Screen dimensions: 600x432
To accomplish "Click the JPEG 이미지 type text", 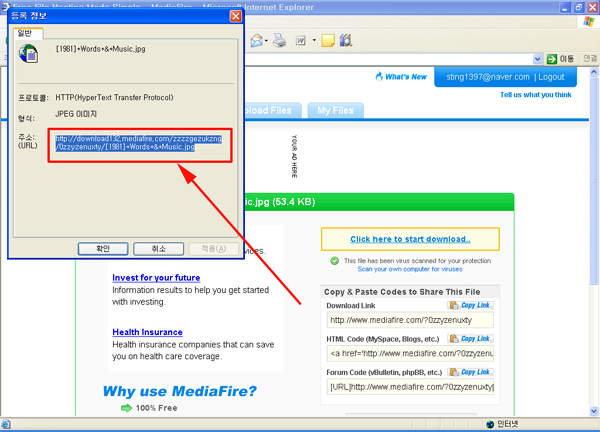I will tap(76, 114).
